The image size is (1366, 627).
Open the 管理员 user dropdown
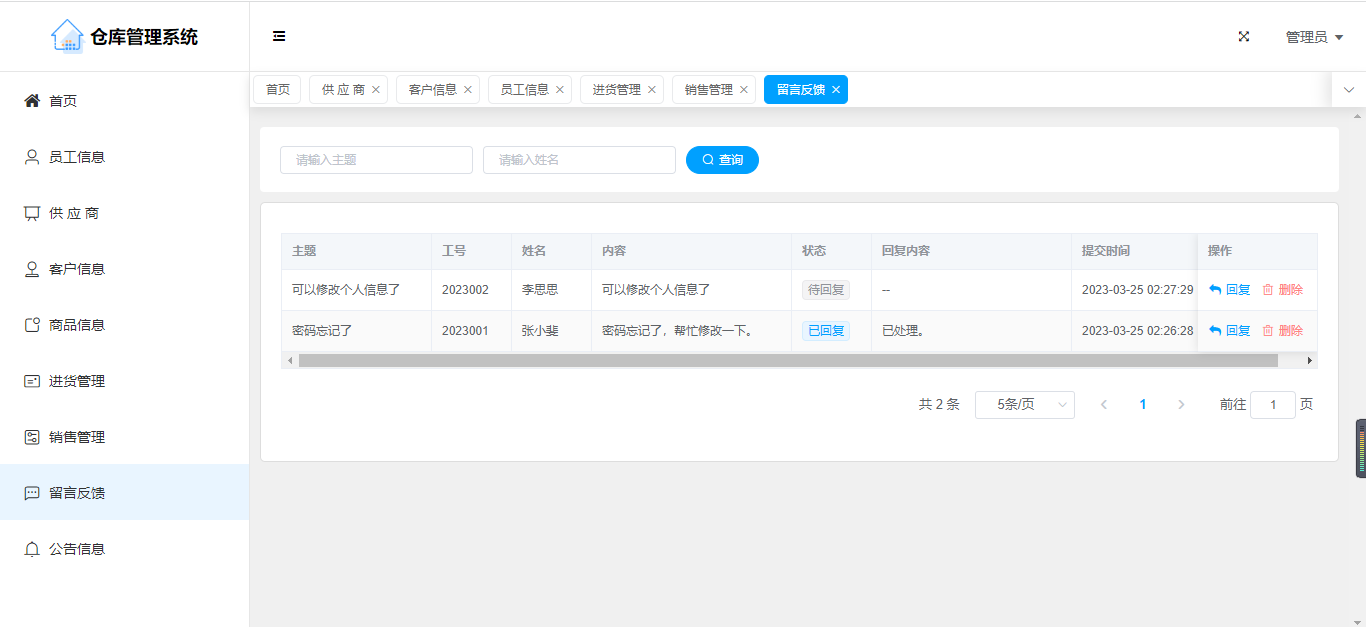tap(1313, 37)
